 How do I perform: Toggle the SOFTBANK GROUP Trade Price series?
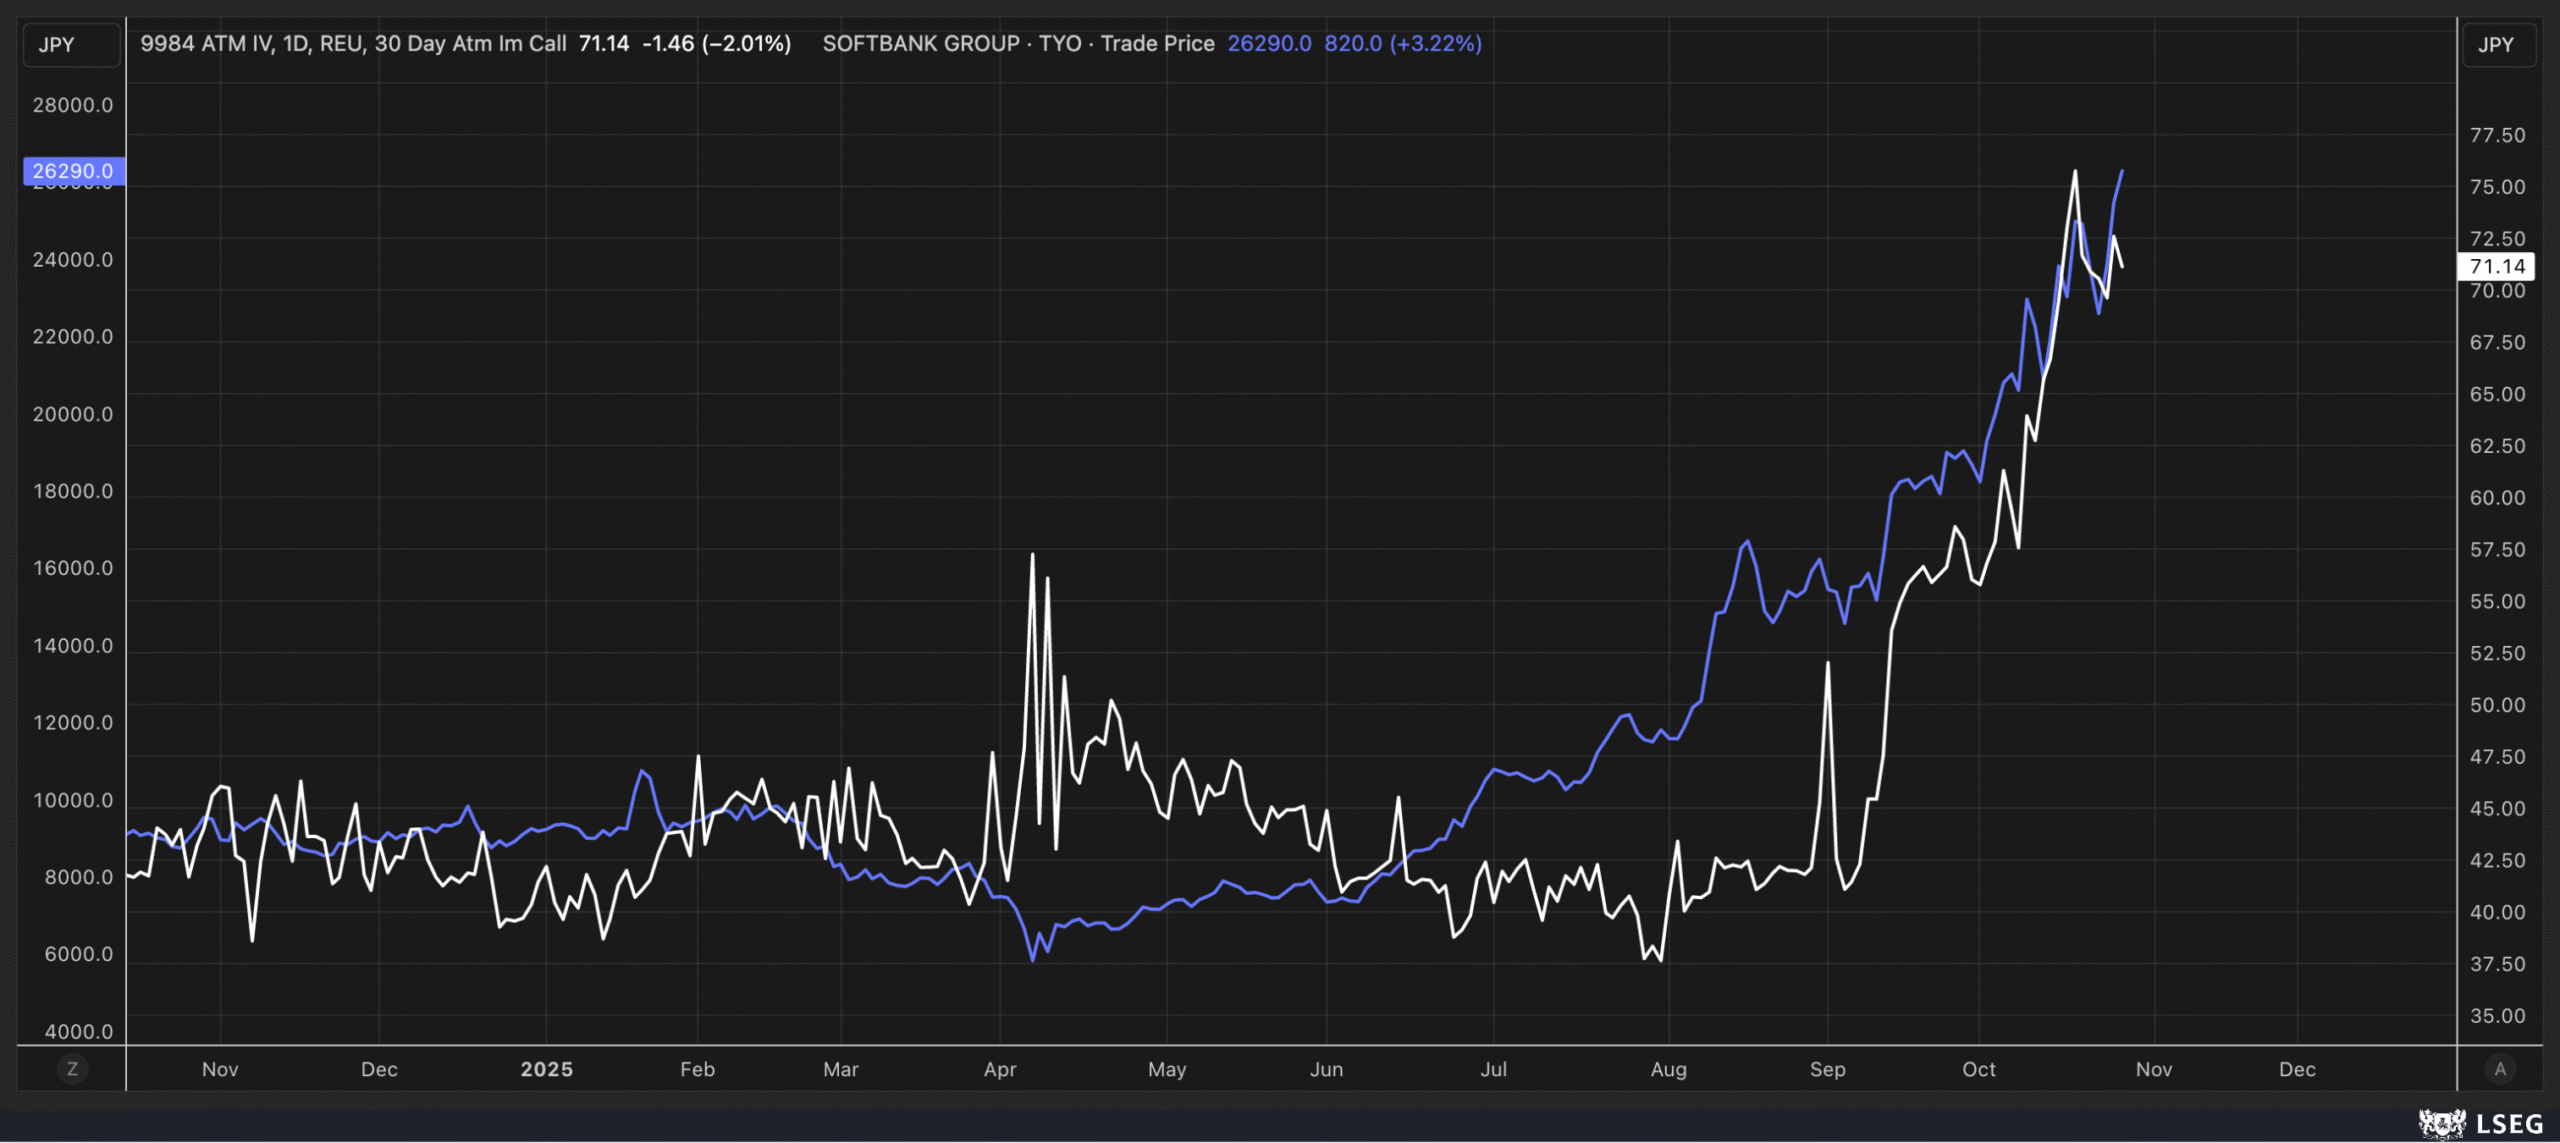(x=923, y=43)
